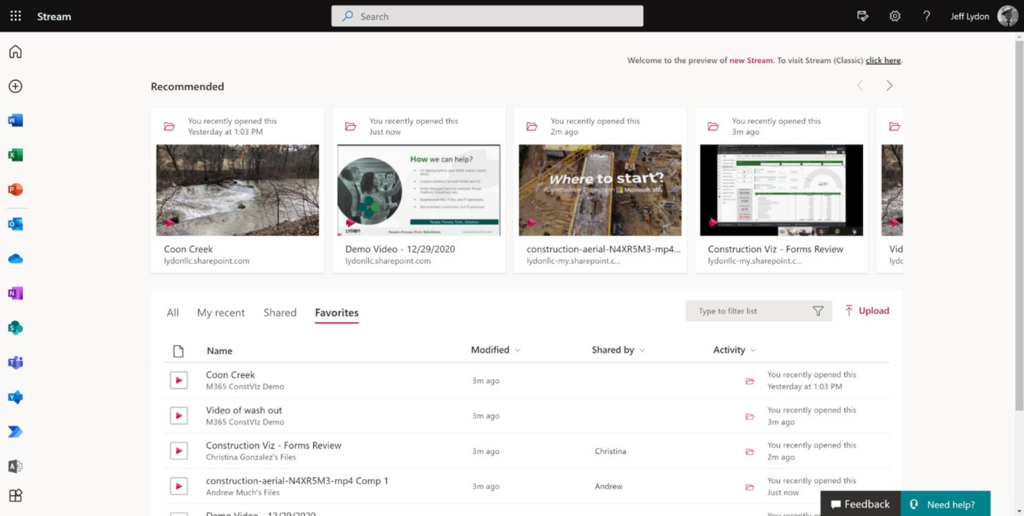Open PowerPoint in the sidebar
The image size is (1024, 516).
tap(15, 190)
